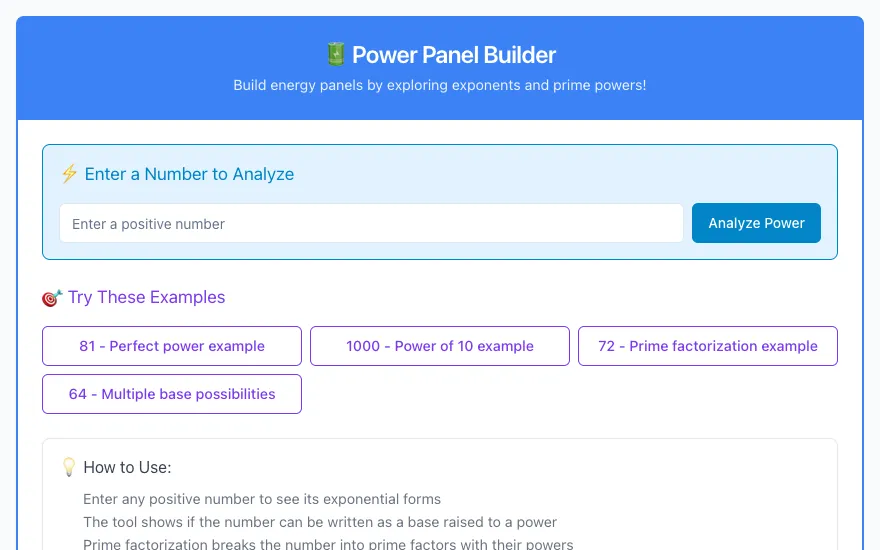Click the light bulb icon
The width and height of the screenshot is (880, 550).
[x=68, y=467]
